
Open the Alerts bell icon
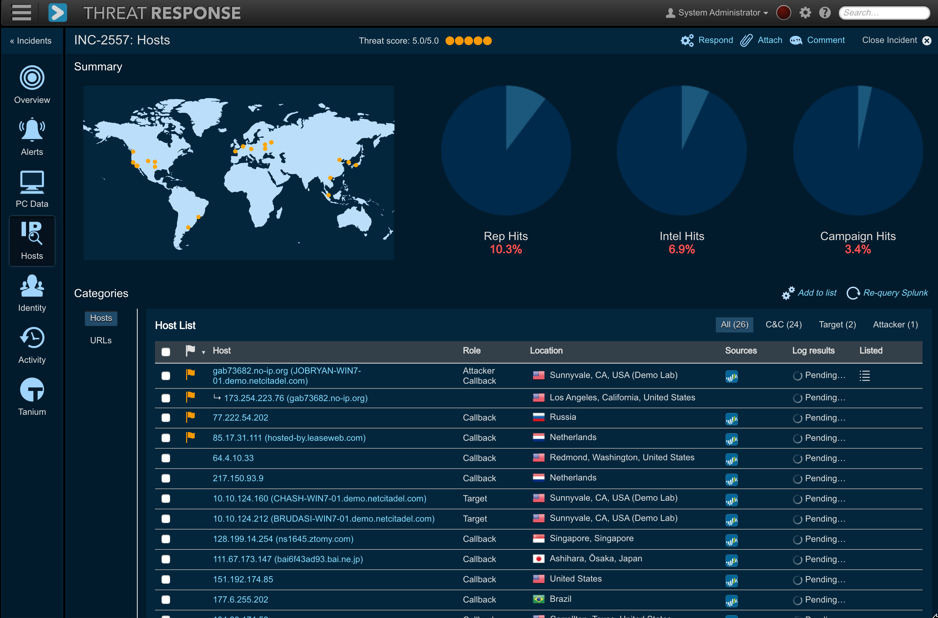point(32,131)
